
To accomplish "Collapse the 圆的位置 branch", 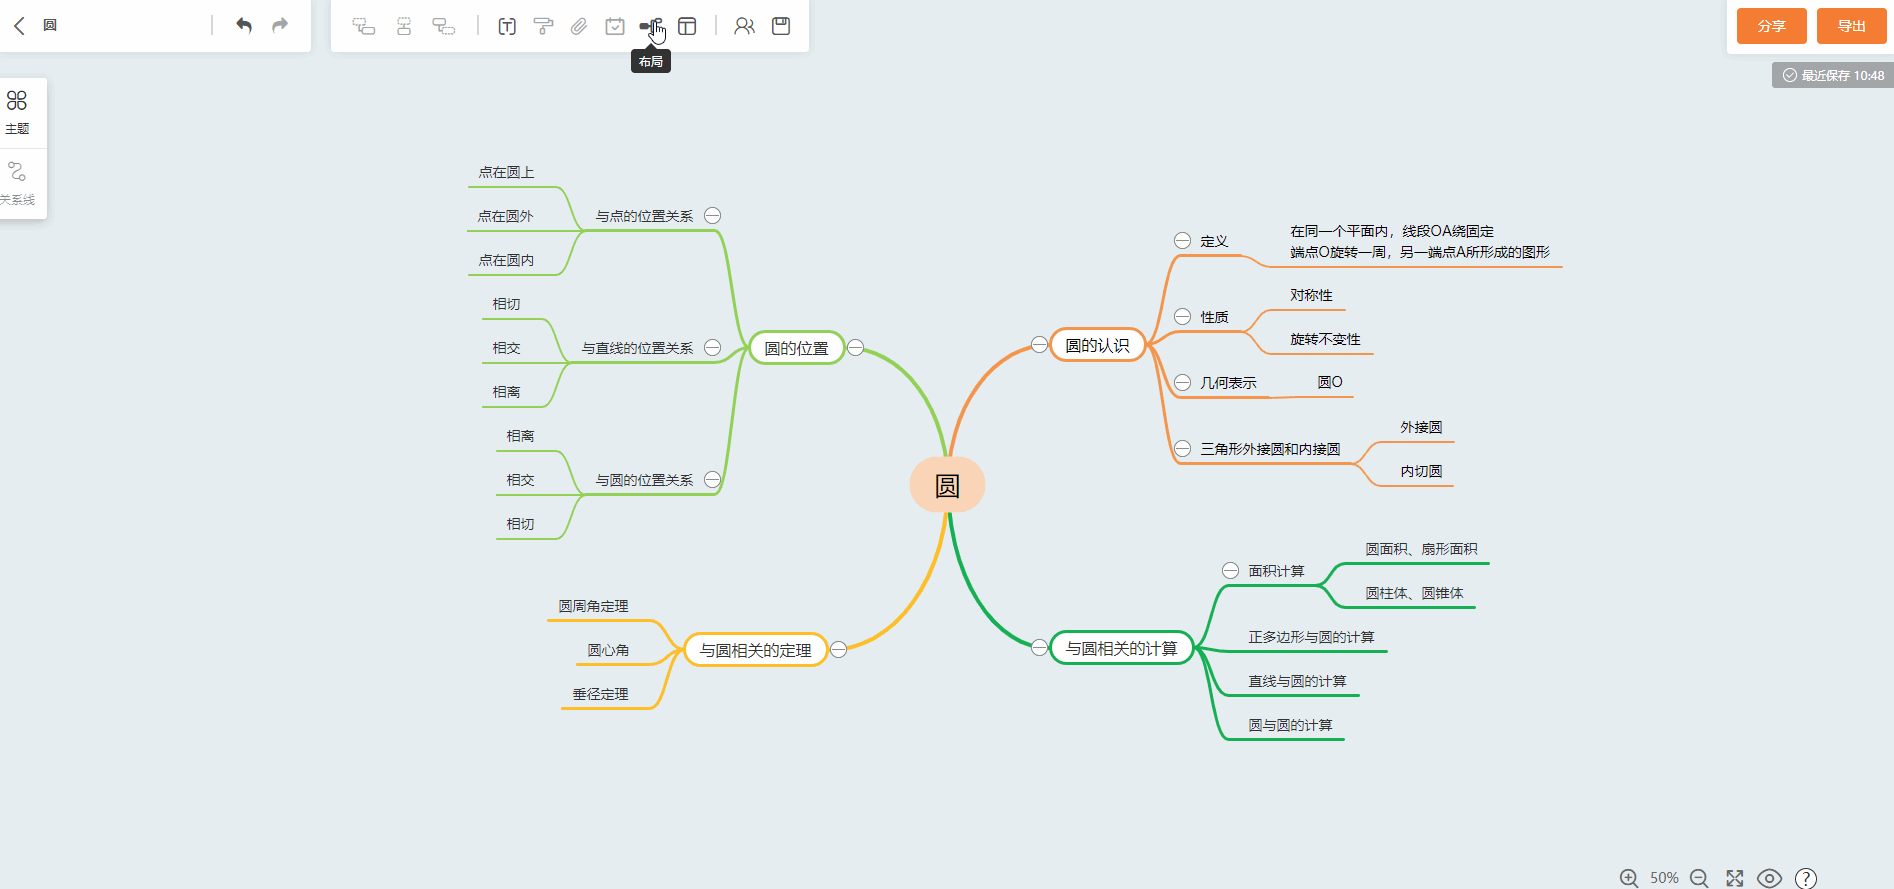I will click(856, 348).
